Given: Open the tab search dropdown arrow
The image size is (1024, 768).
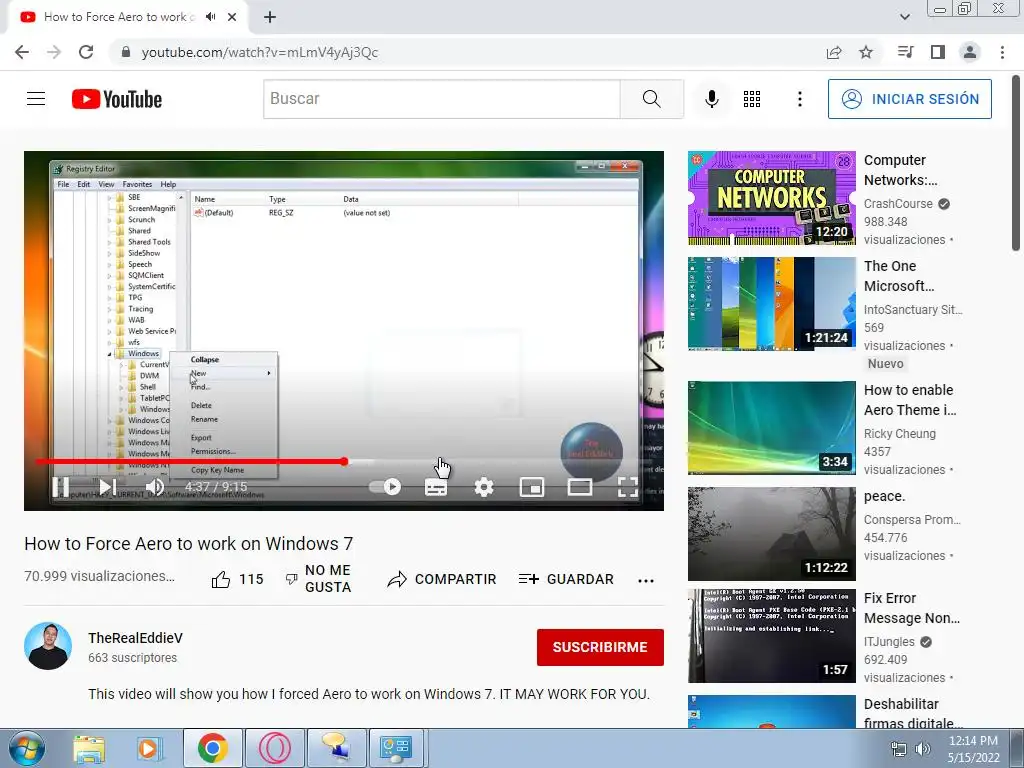Looking at the screenshot, I should point(904,17).
